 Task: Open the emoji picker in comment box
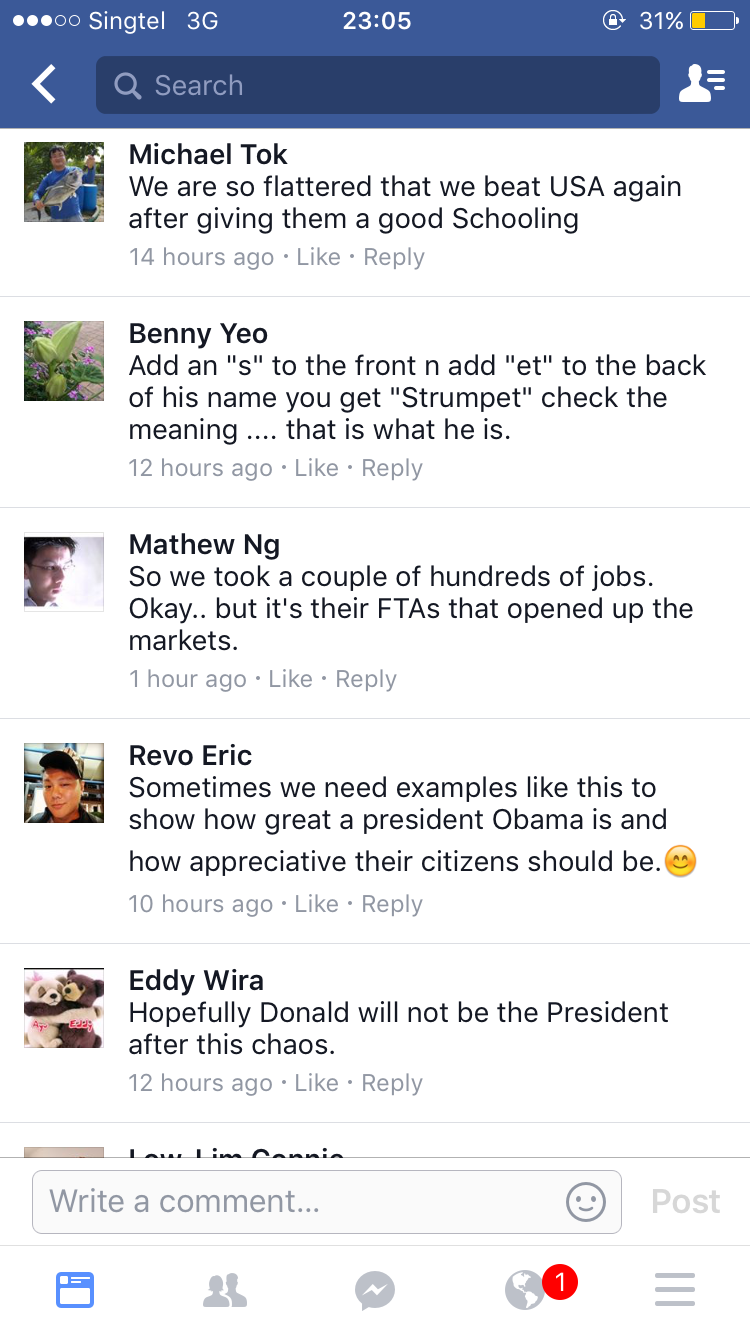pos(586,1201)
